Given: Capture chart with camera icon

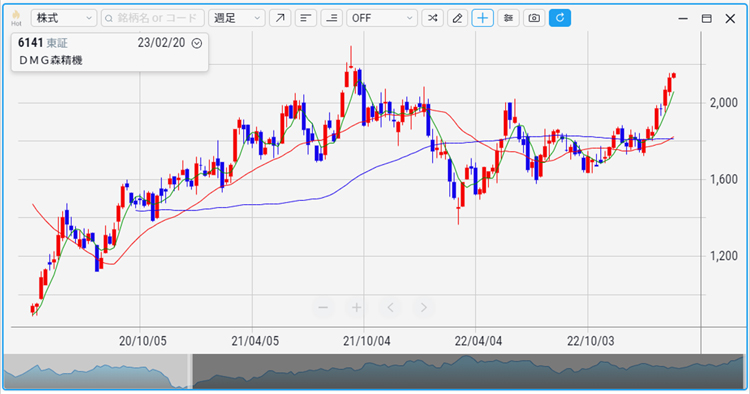Looking at the screenshot, I should coord(534,18).
